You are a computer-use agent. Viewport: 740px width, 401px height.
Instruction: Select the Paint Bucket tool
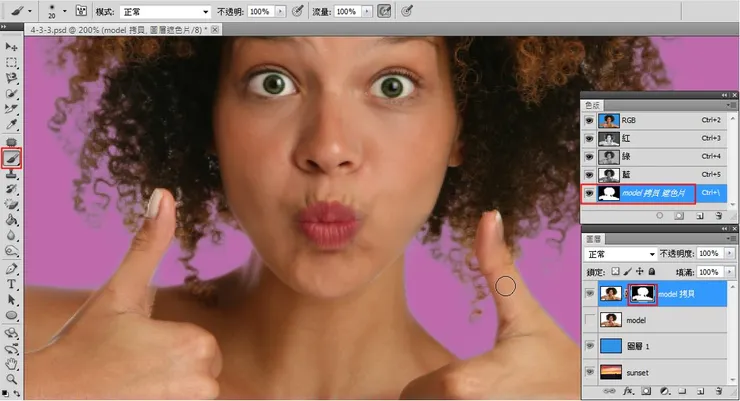pyautogui.click(x=11, y=220)
